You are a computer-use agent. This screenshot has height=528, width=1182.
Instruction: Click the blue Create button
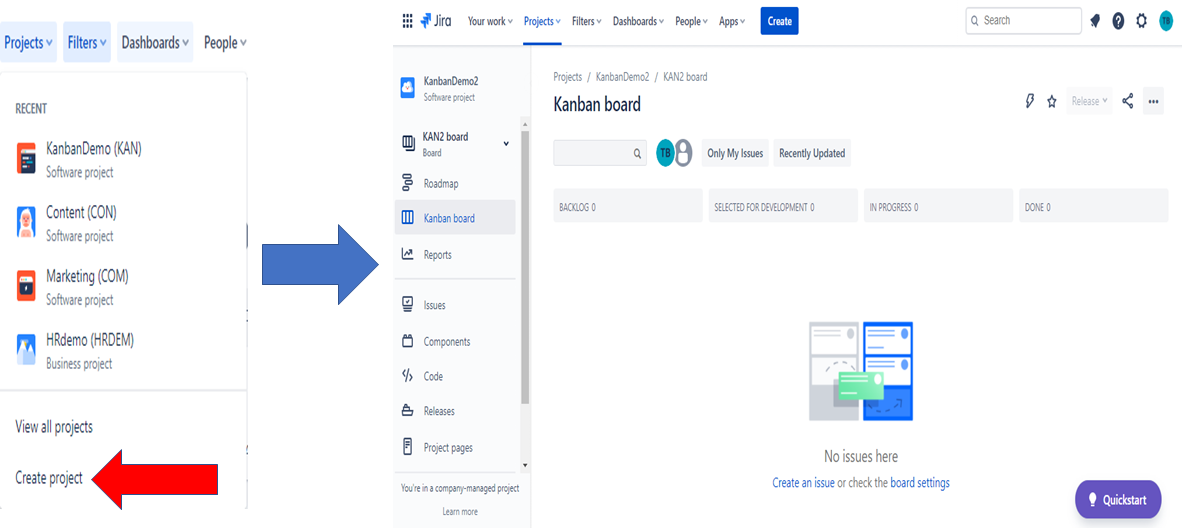(x=779, y=21)
